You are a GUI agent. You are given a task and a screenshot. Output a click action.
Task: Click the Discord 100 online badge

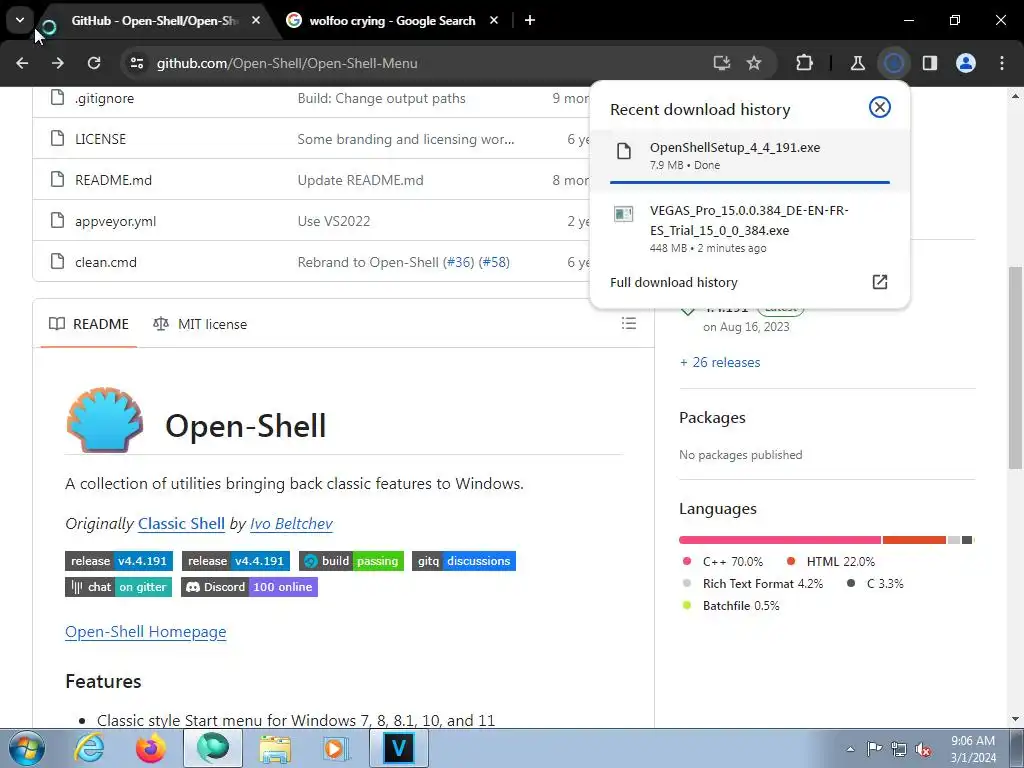click(x=249, y=587)
